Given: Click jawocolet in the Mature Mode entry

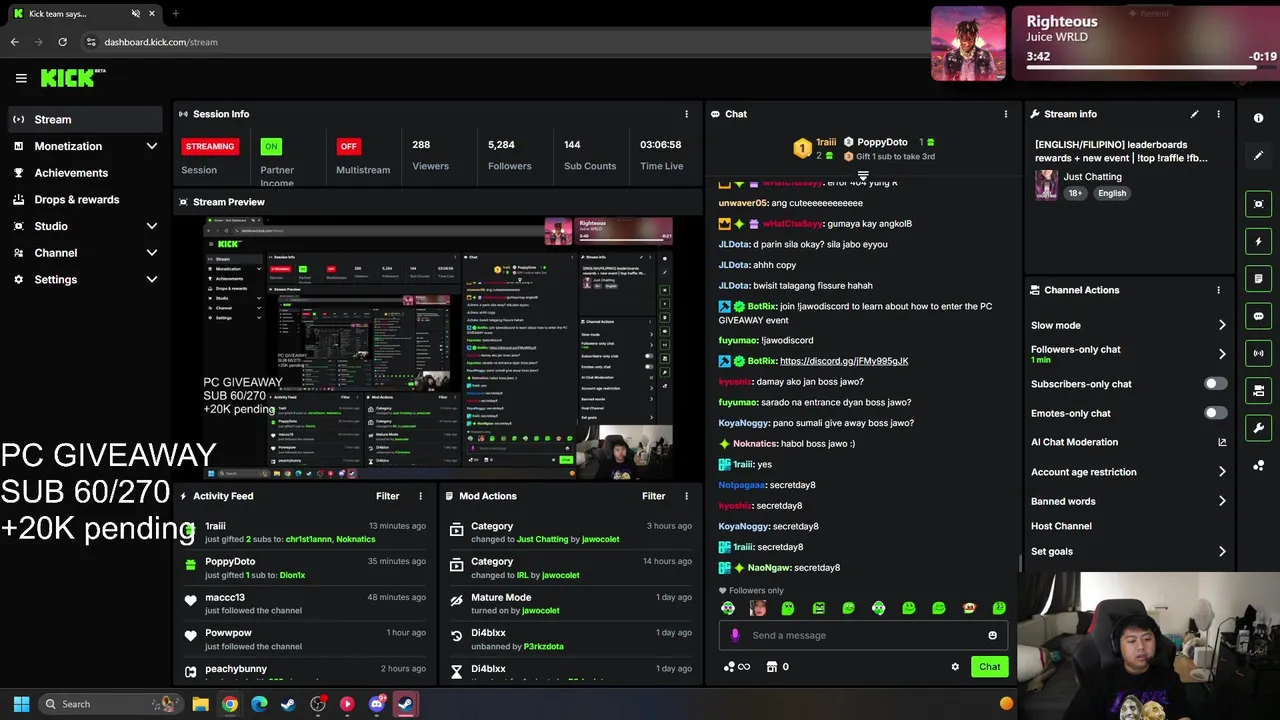Looking at the screenshot, I should pyautogui.click(x=541, y=610).
